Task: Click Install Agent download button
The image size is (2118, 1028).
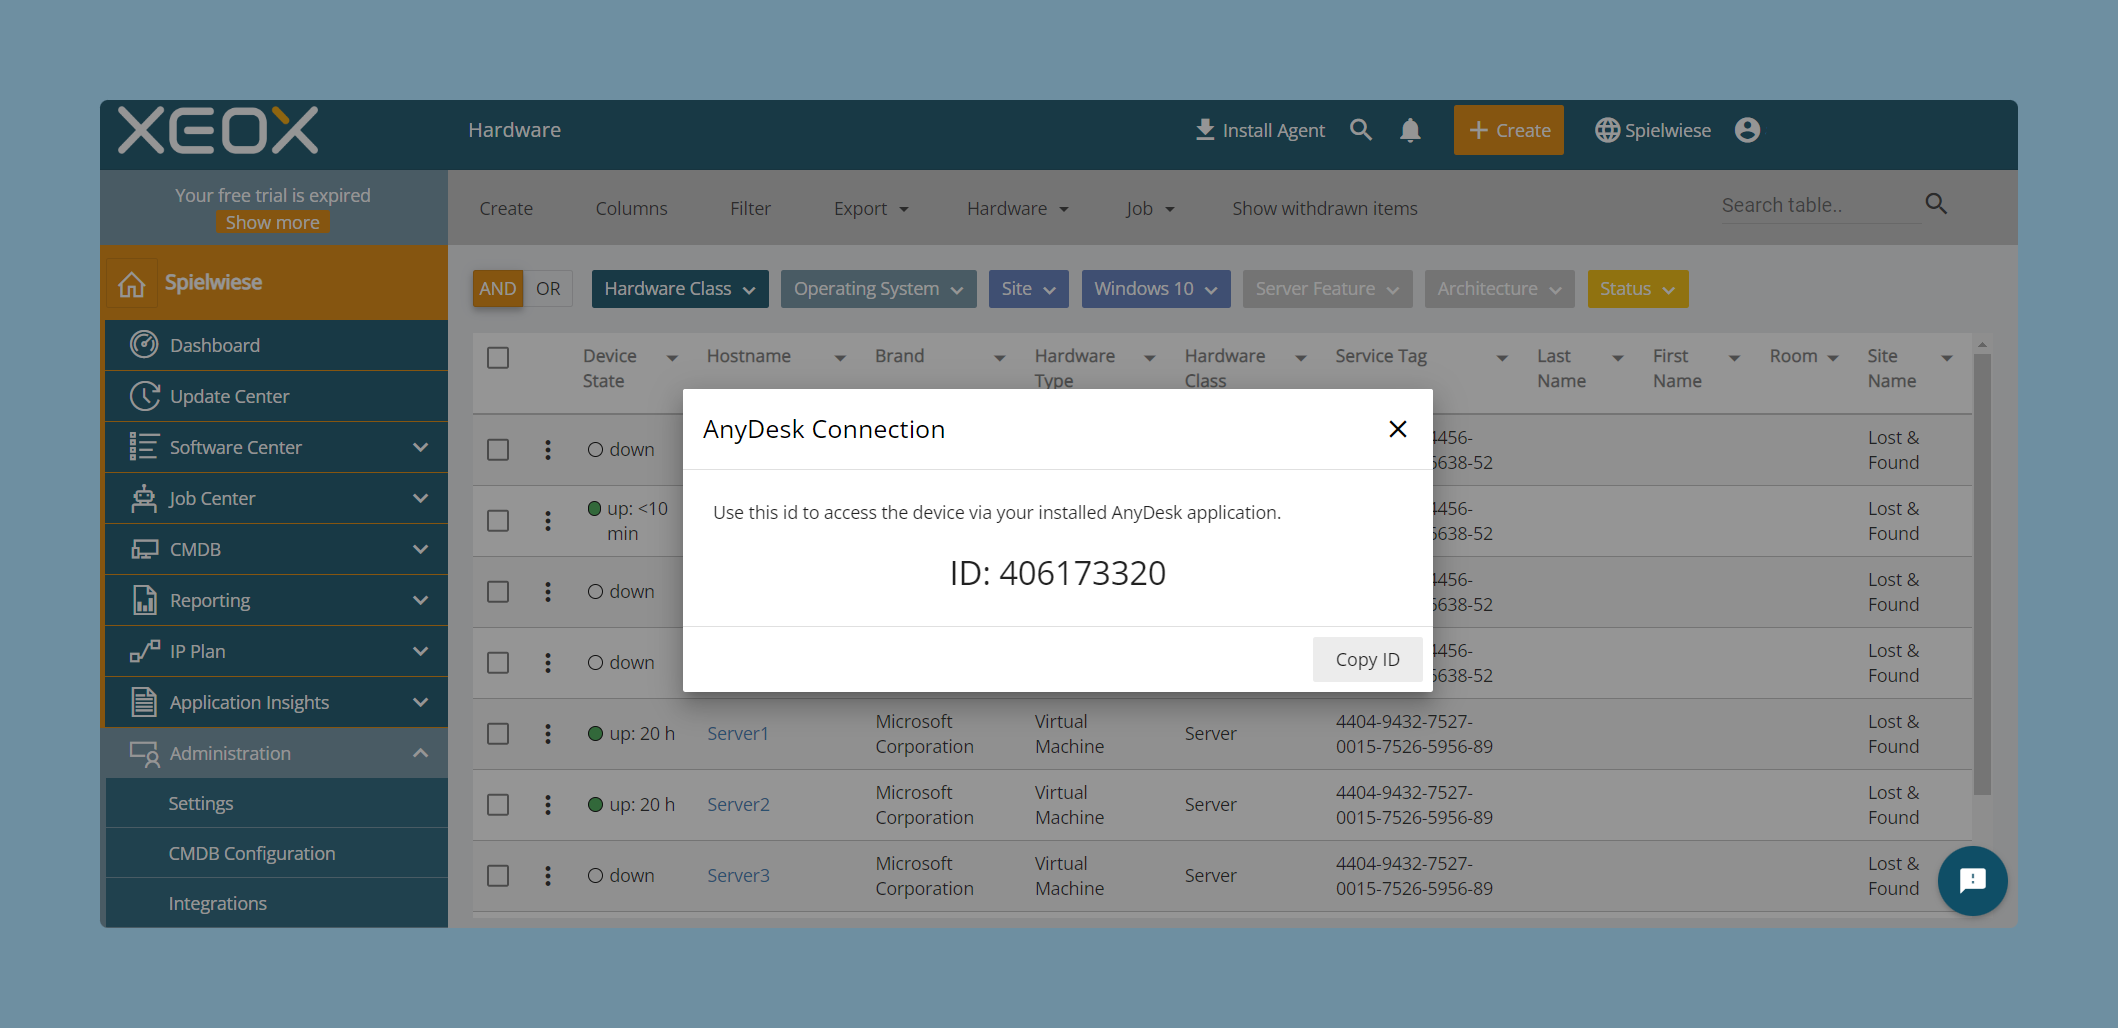Action: 1260,130
